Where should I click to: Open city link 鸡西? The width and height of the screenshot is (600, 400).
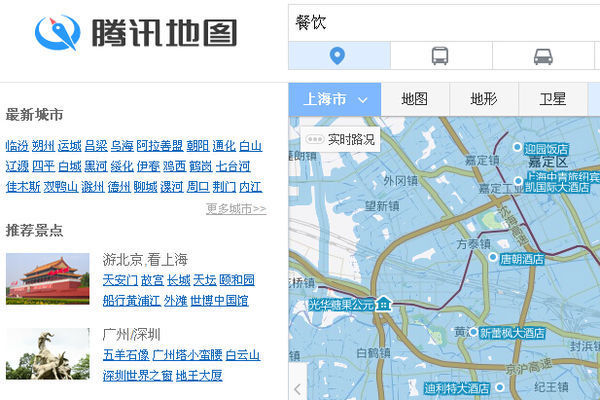pyautogui.click(x=174, y=167)
